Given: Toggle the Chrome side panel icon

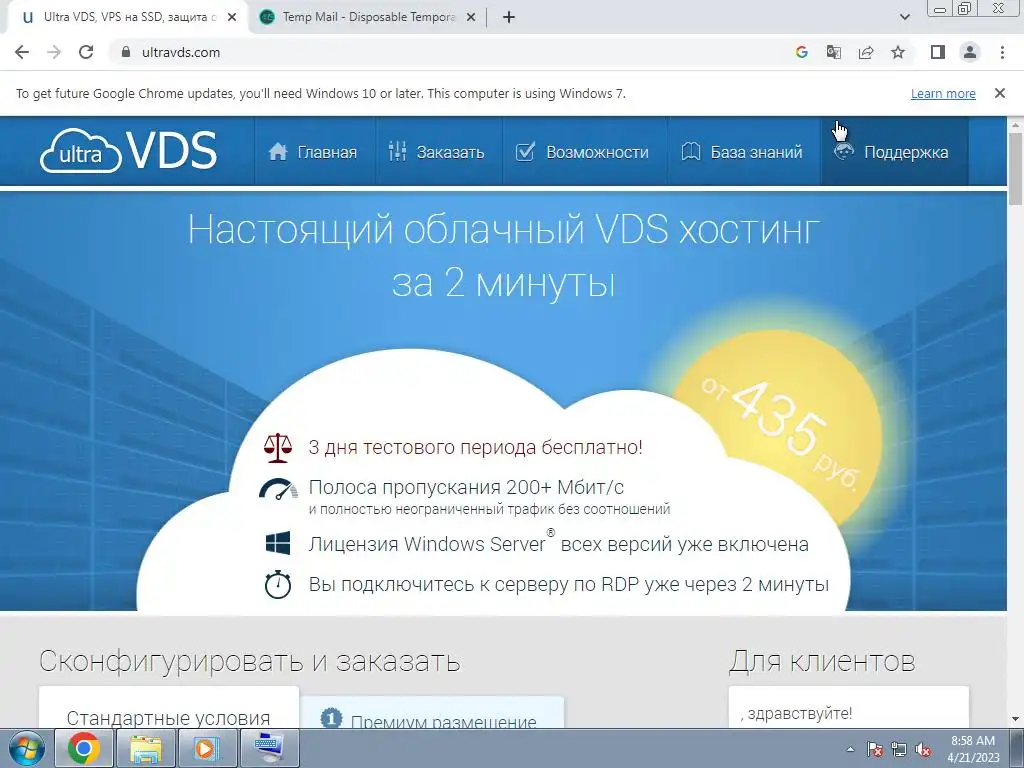Looking at the screenshot, I should pyautogui.click(x=938, y=52).
